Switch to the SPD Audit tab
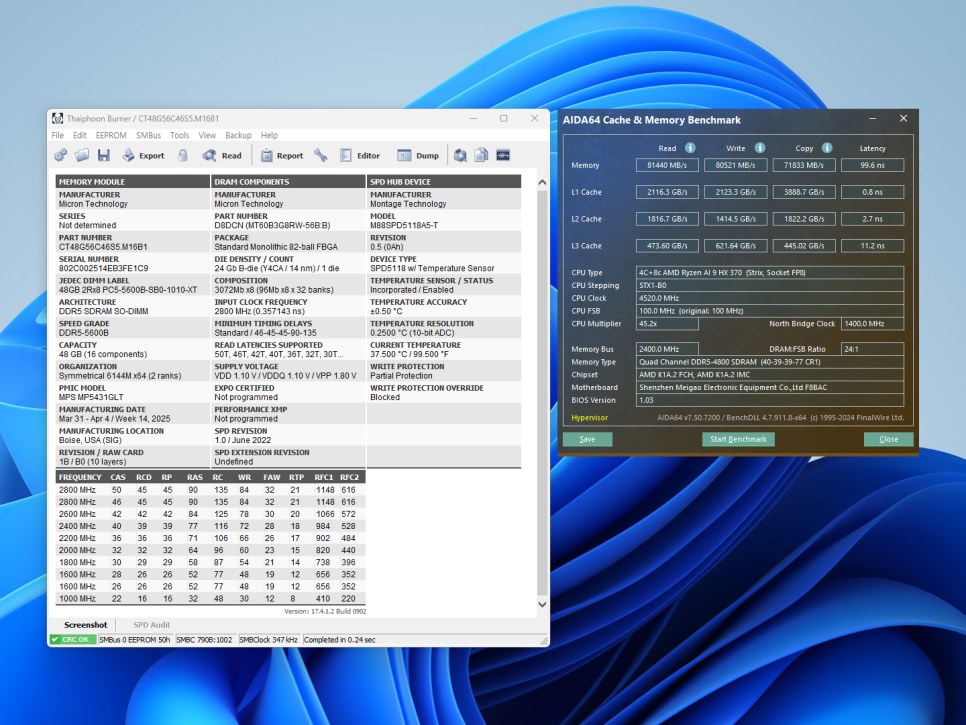 coord(152,625)
